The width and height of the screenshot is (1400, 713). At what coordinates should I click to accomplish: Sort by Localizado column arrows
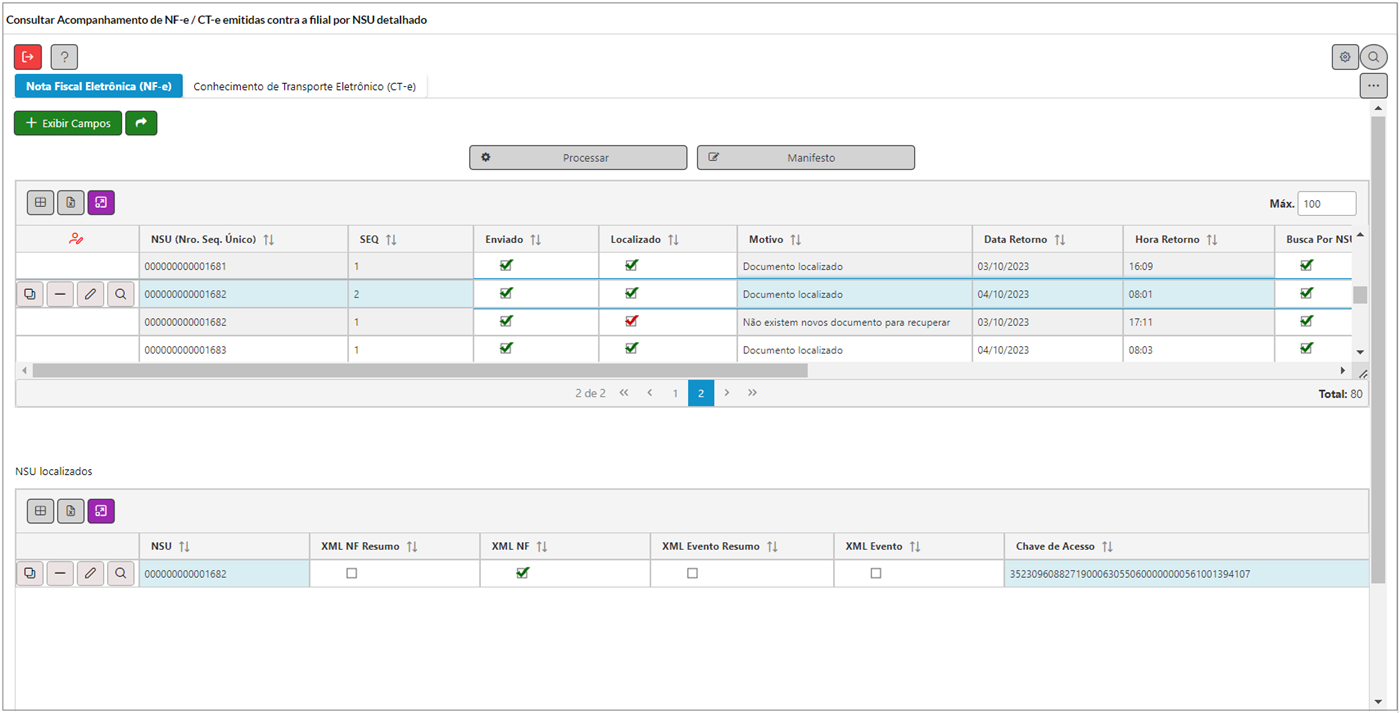click(x=673, y=240)
